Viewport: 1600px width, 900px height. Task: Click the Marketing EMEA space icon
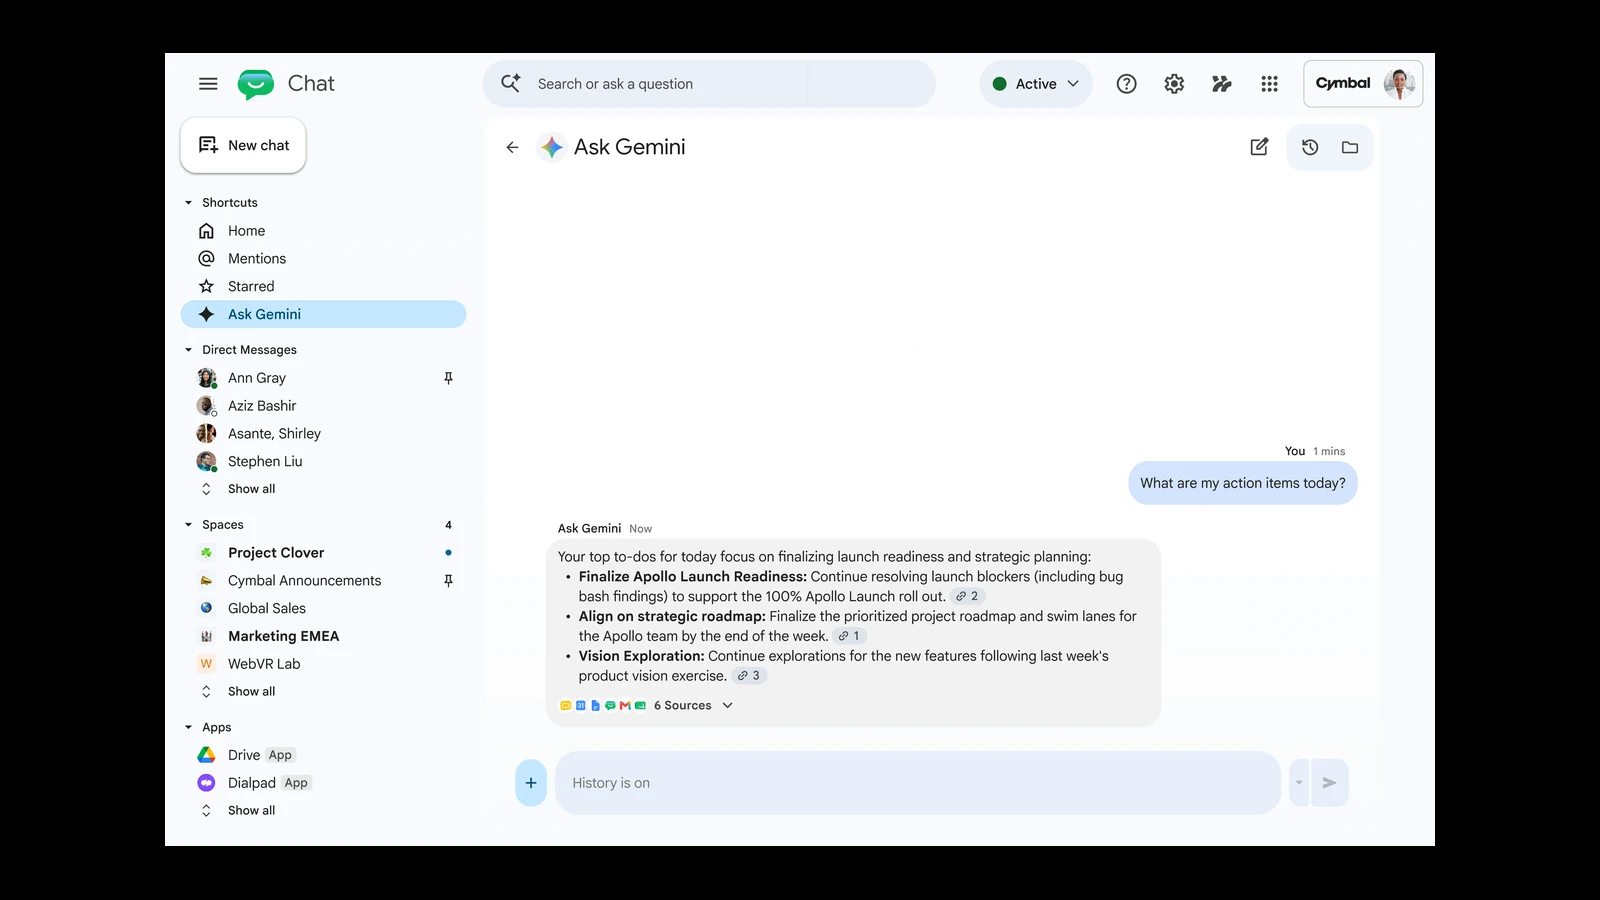tap(207, 636)
